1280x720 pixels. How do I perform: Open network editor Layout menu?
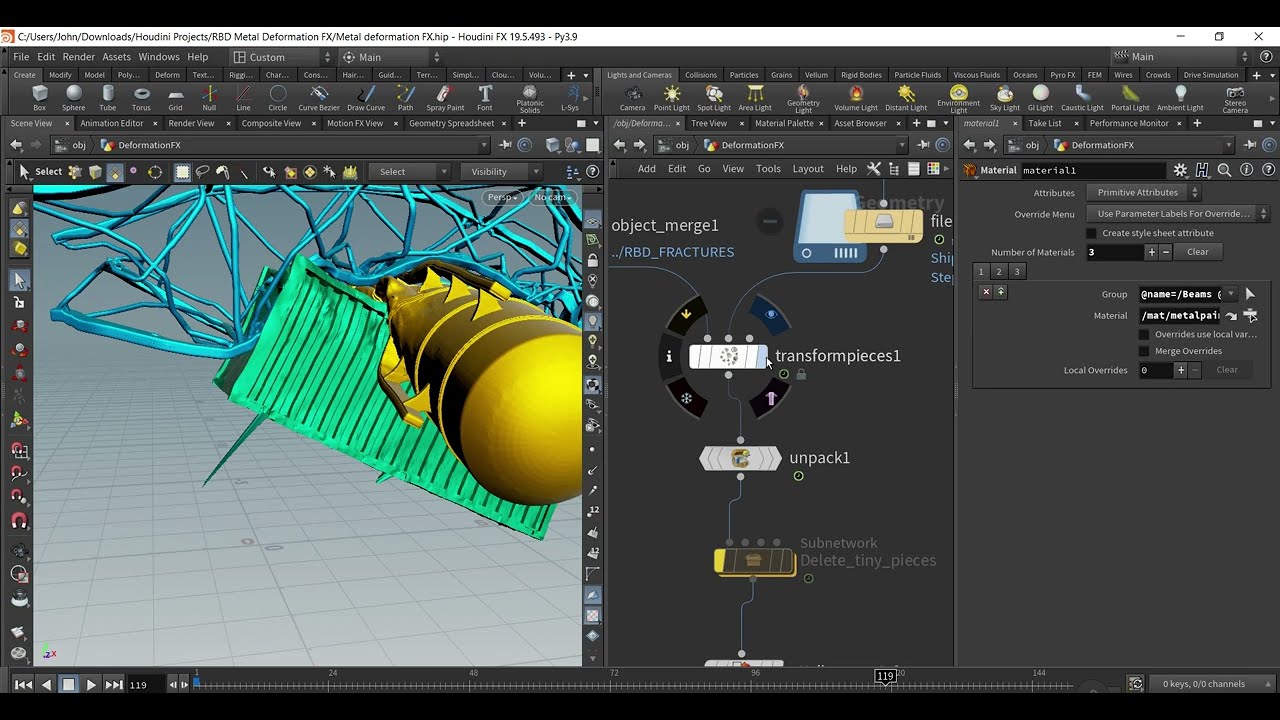point(808,169)
